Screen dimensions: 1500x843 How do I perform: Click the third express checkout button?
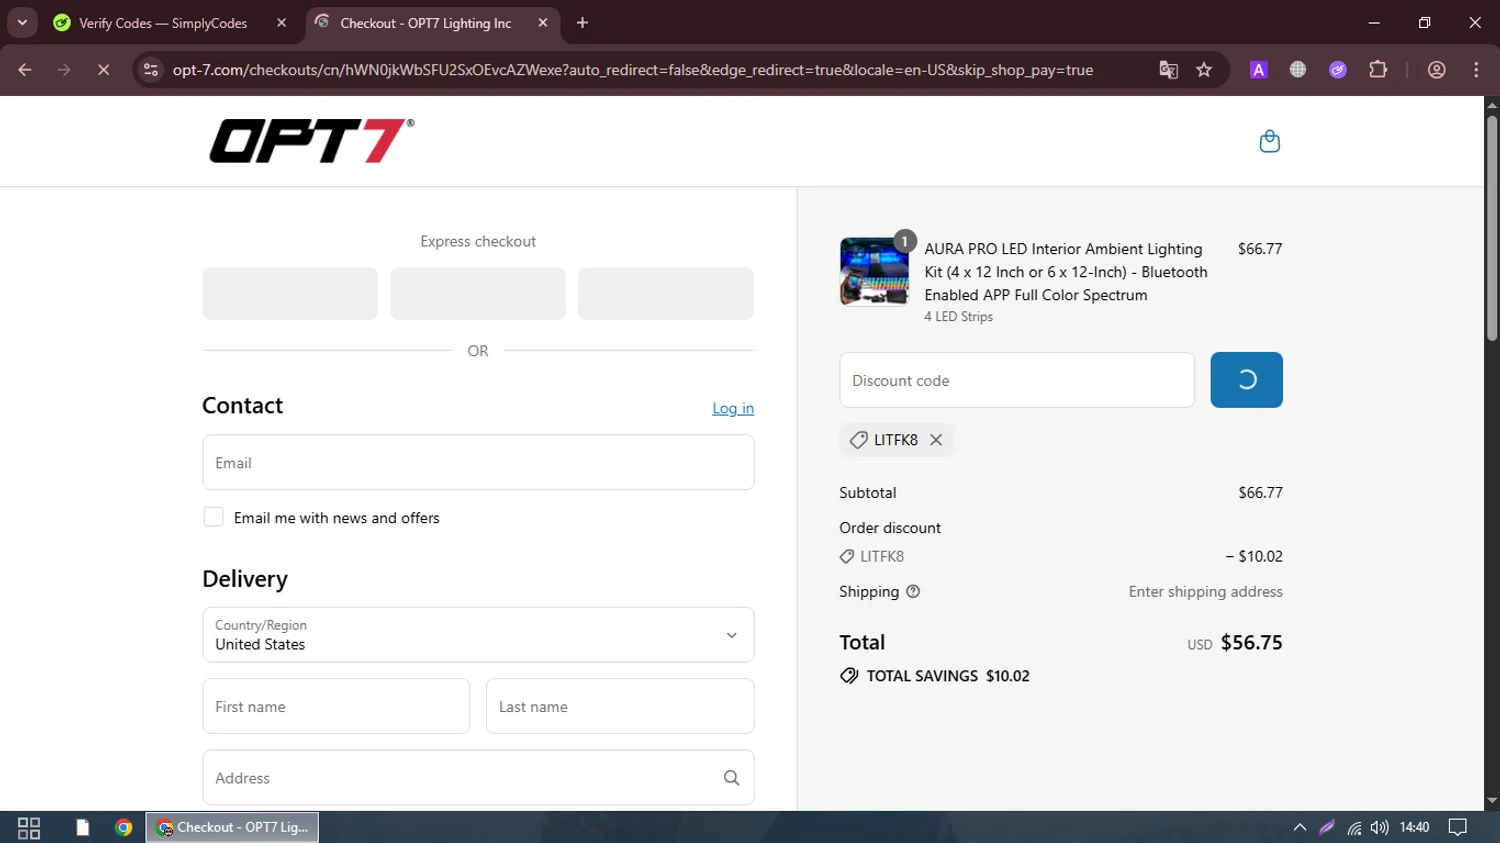click(x=666, y=293)
